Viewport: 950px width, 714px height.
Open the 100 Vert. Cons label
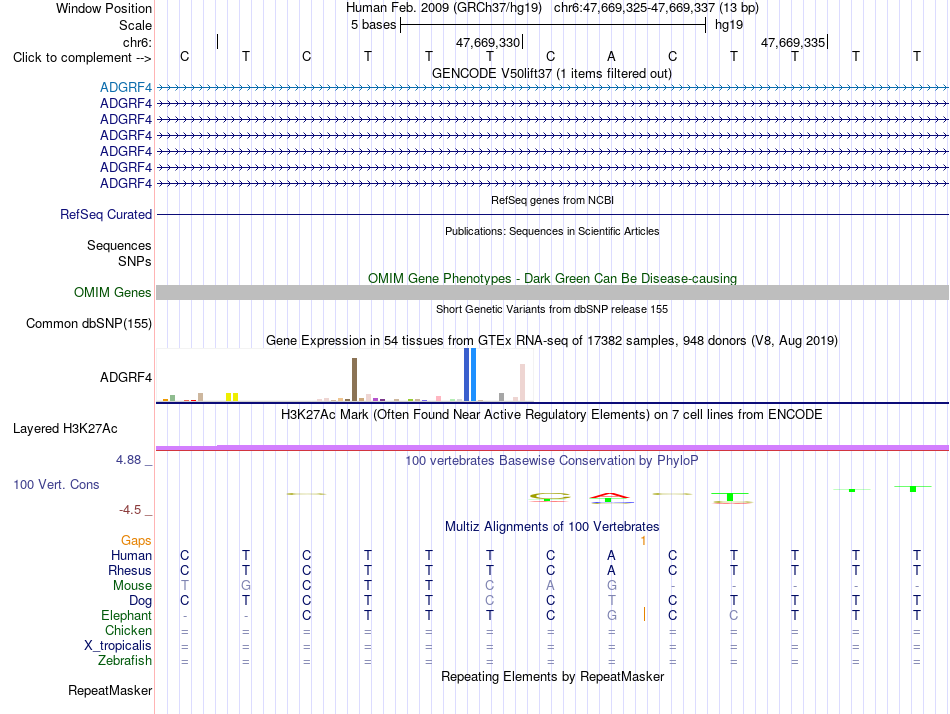pos(56,484)
